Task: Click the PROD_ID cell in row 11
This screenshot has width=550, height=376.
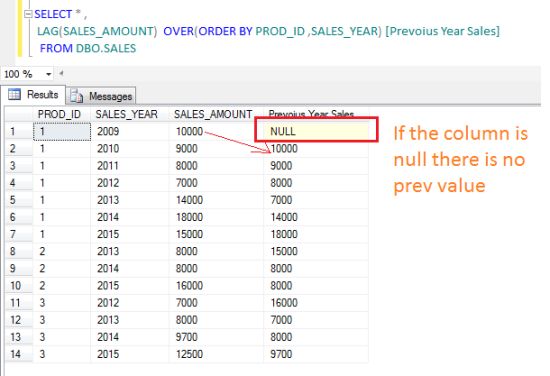Action: click(62, 303)
